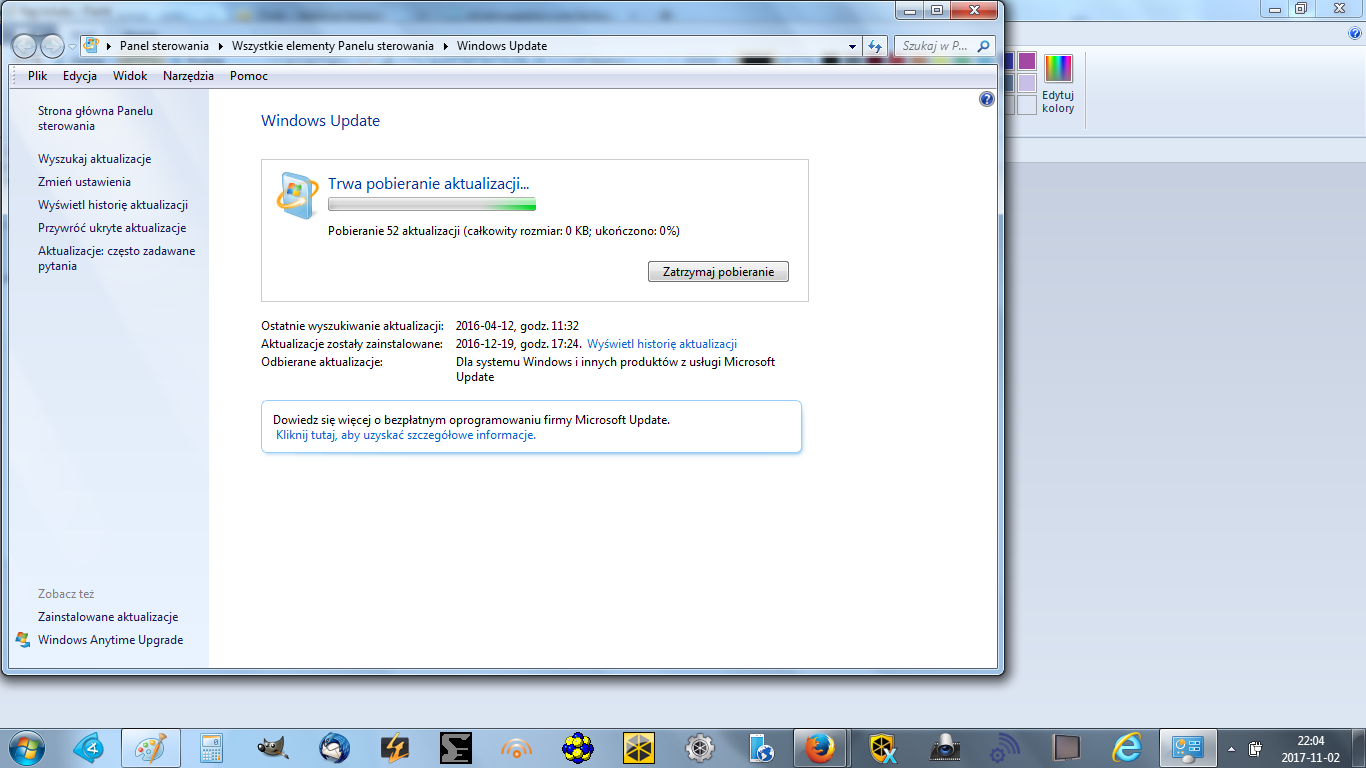
Task: Click the yellow shield with X taskbar icon
Action: [882, 748]
